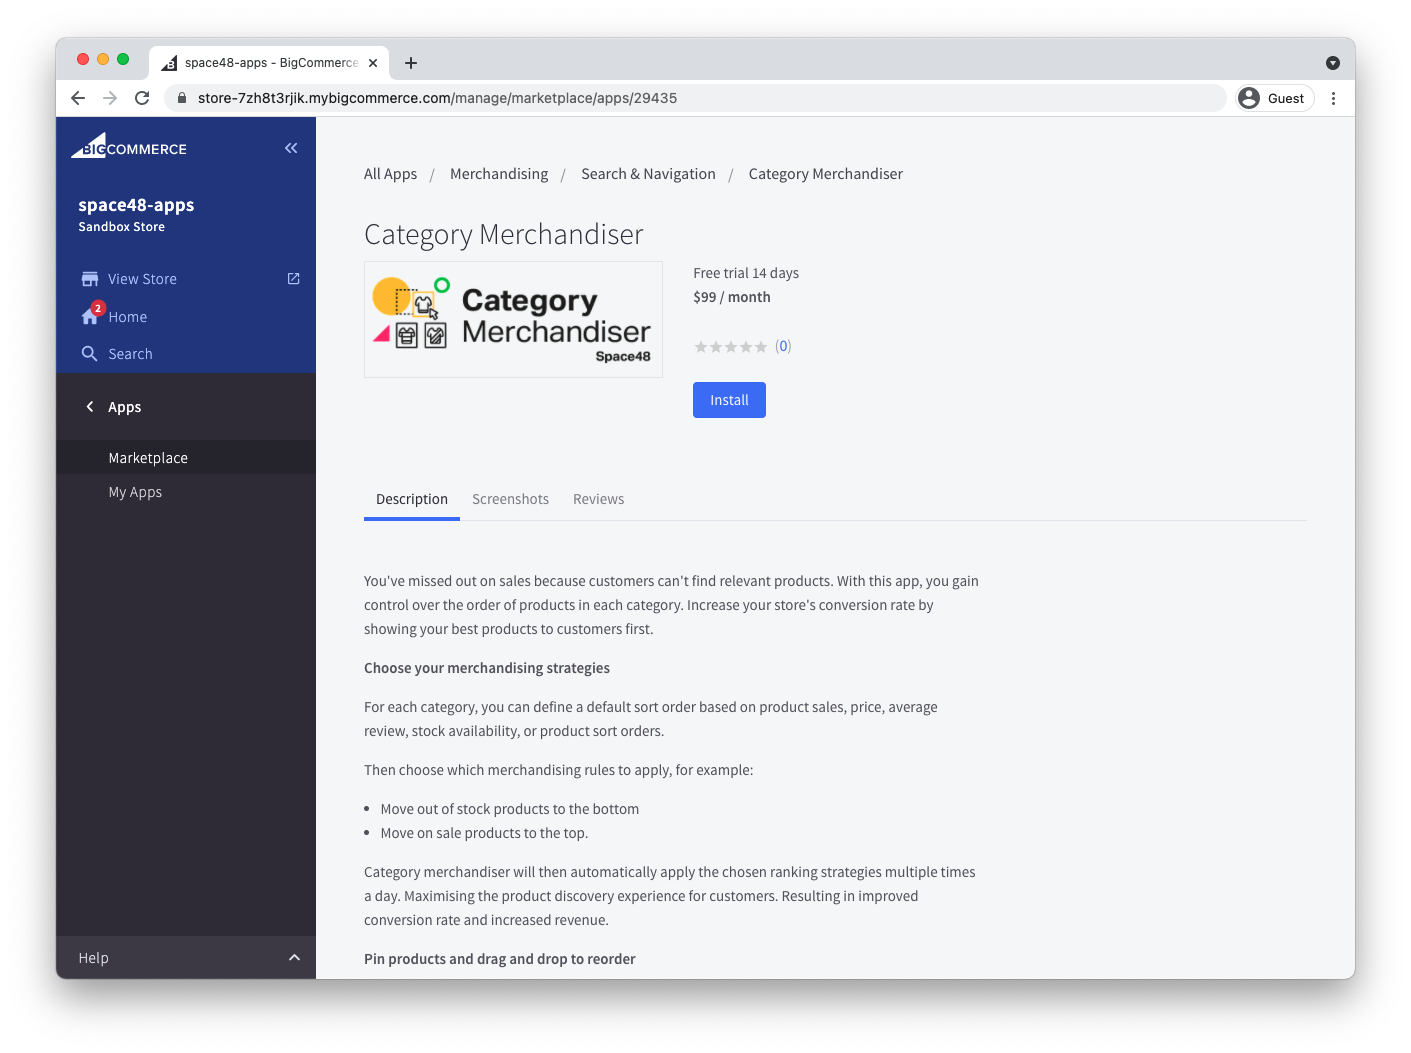Click the browser back arrow
1411x1053 pixels.
pyautogui.click(x=78, y=98)
